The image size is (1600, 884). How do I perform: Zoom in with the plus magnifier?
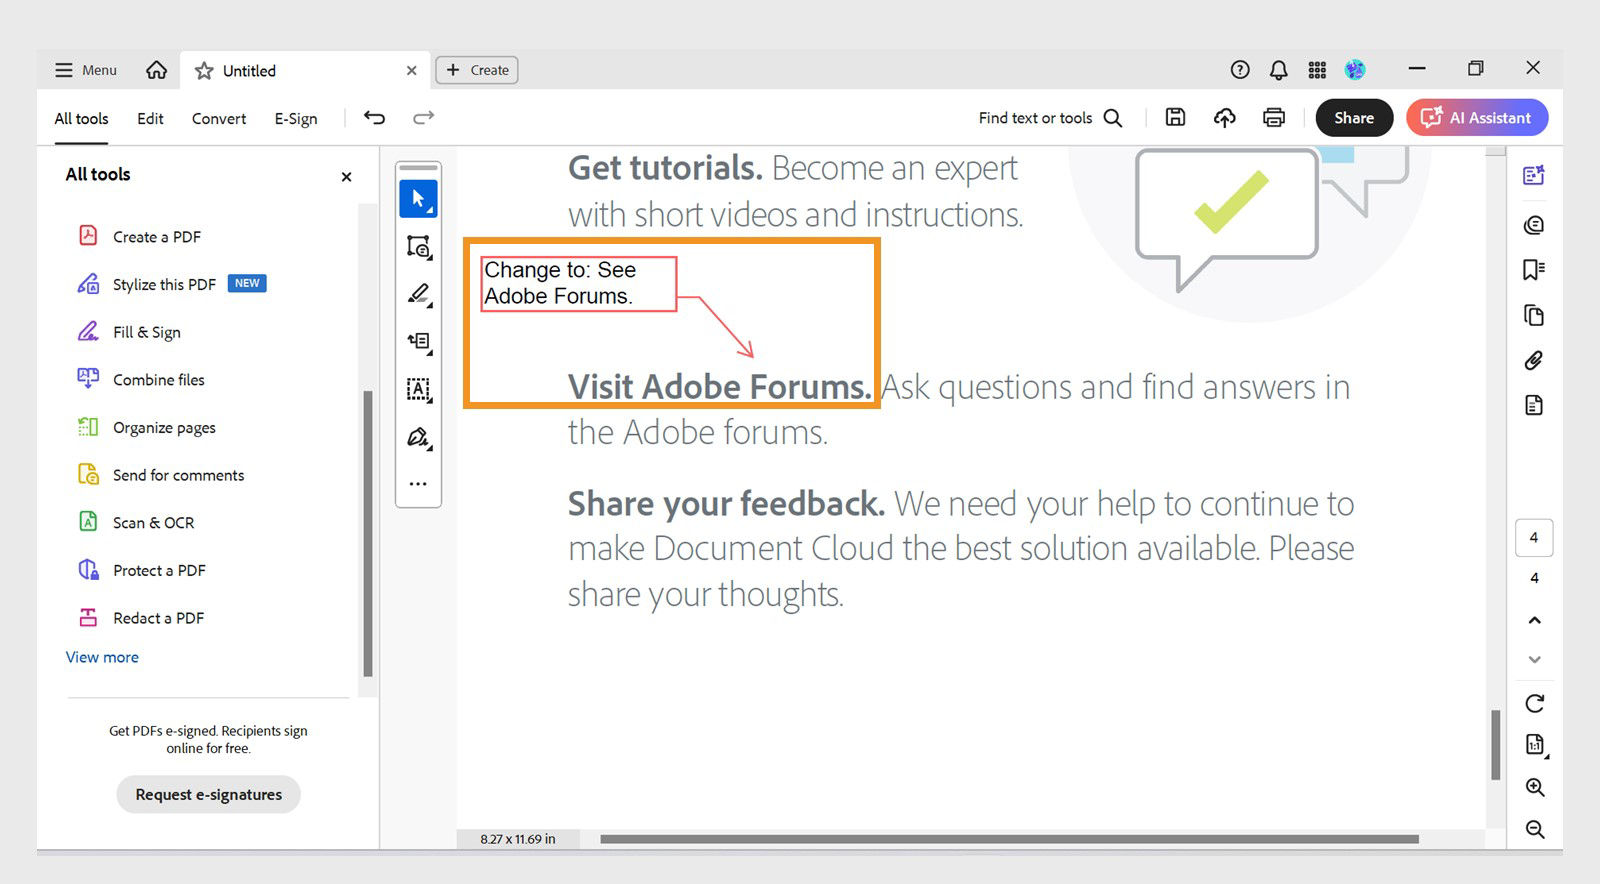tap(1535, 788)
